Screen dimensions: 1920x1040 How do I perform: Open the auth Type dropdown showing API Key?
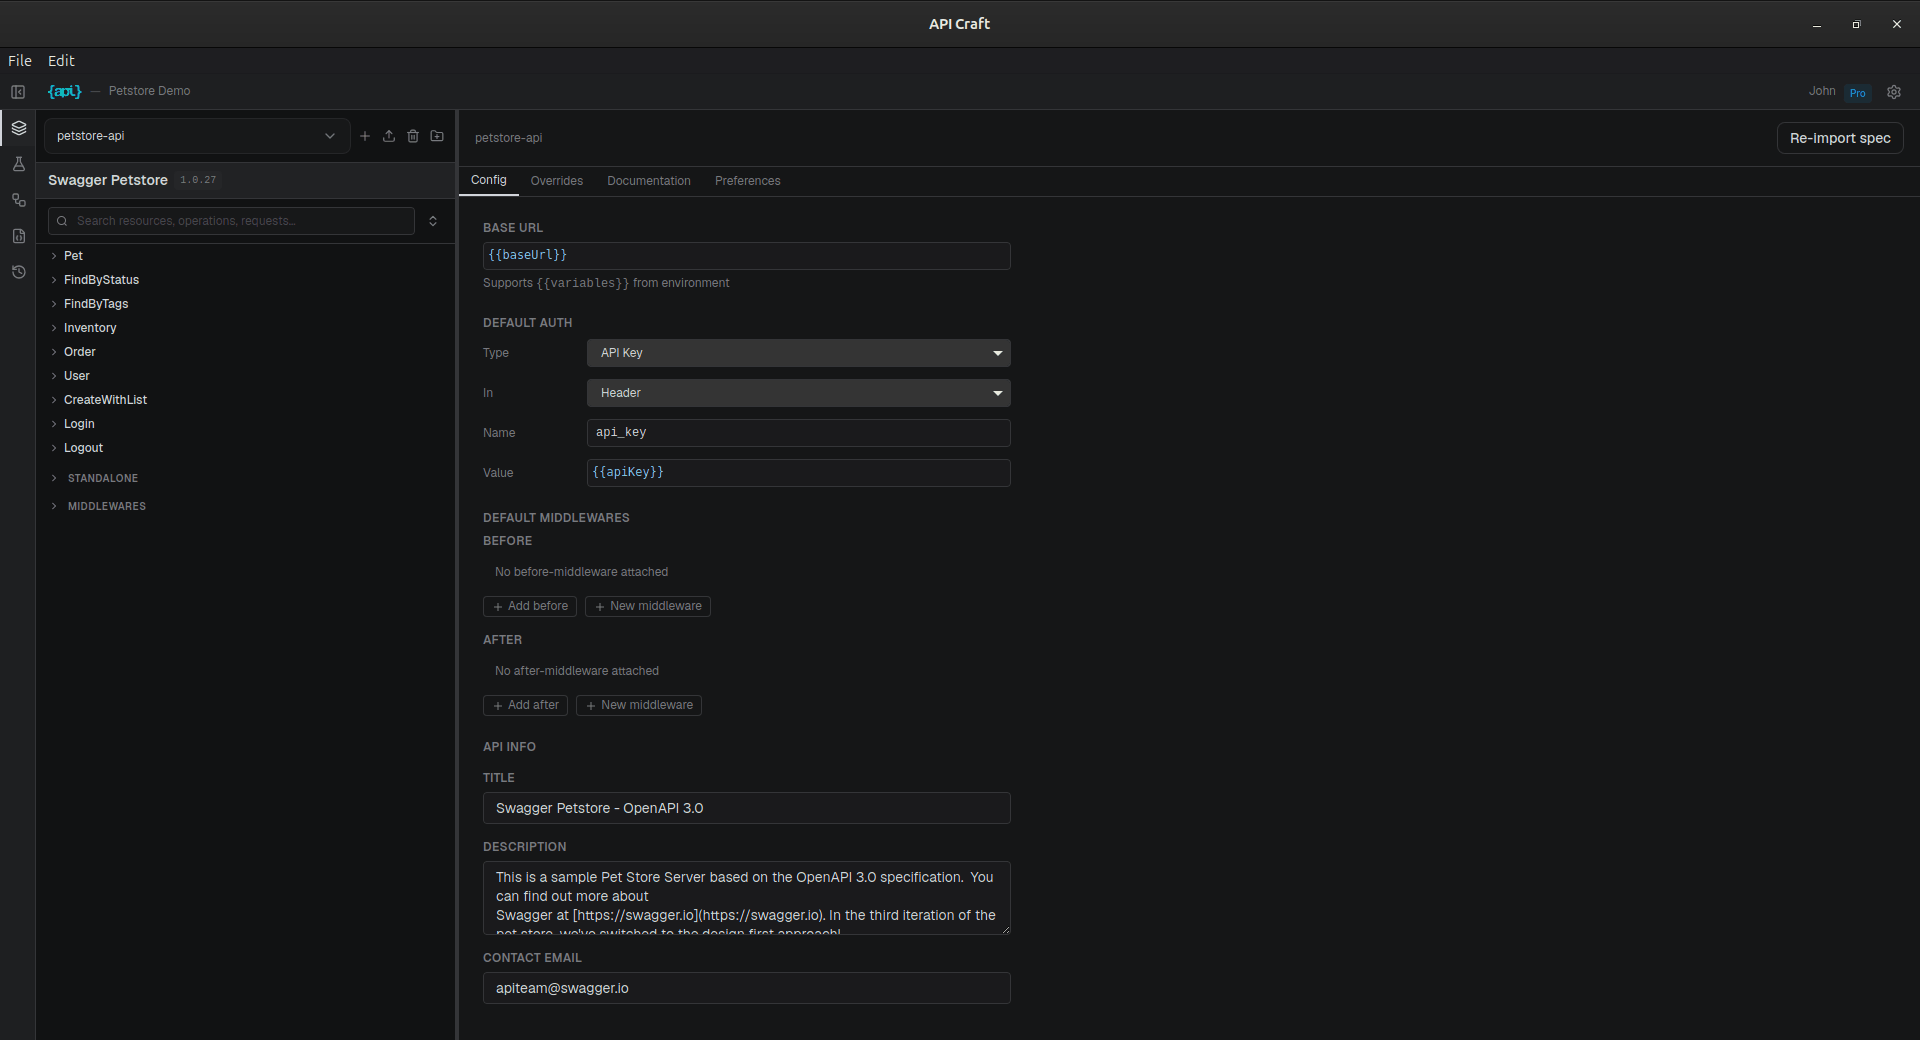(x=798, y=353)
